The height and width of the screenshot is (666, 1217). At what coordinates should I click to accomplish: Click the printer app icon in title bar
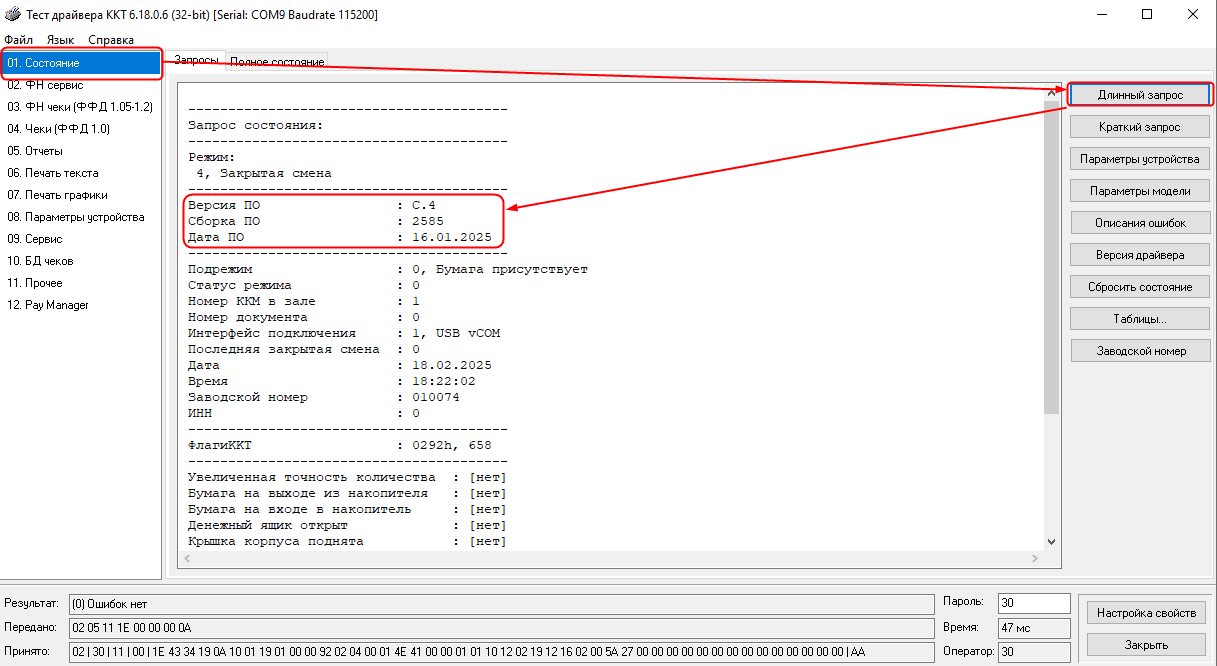[x=12, y=15]
